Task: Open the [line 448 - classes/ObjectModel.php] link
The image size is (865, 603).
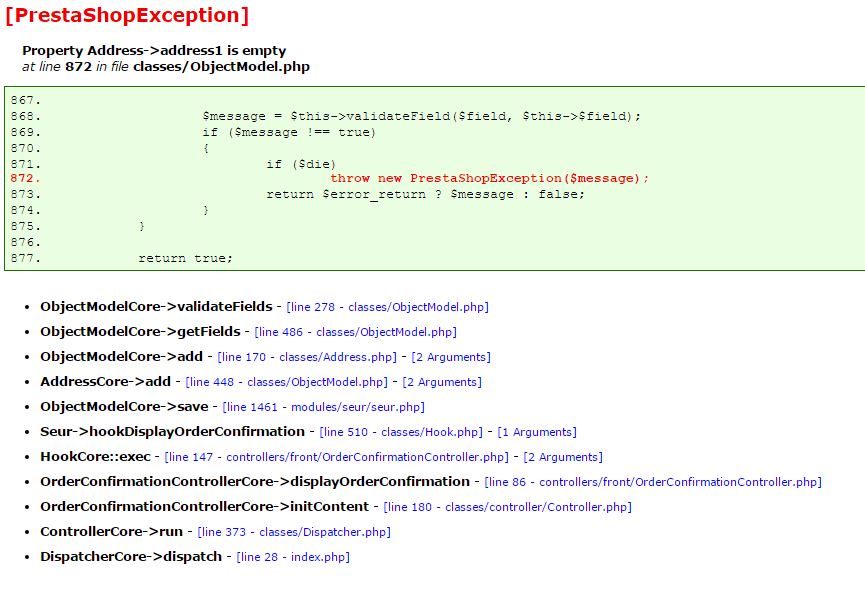Action: 286,382
